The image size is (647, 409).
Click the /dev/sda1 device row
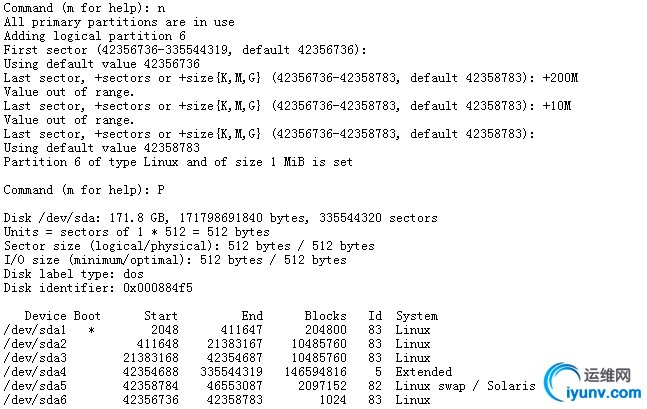217,330
